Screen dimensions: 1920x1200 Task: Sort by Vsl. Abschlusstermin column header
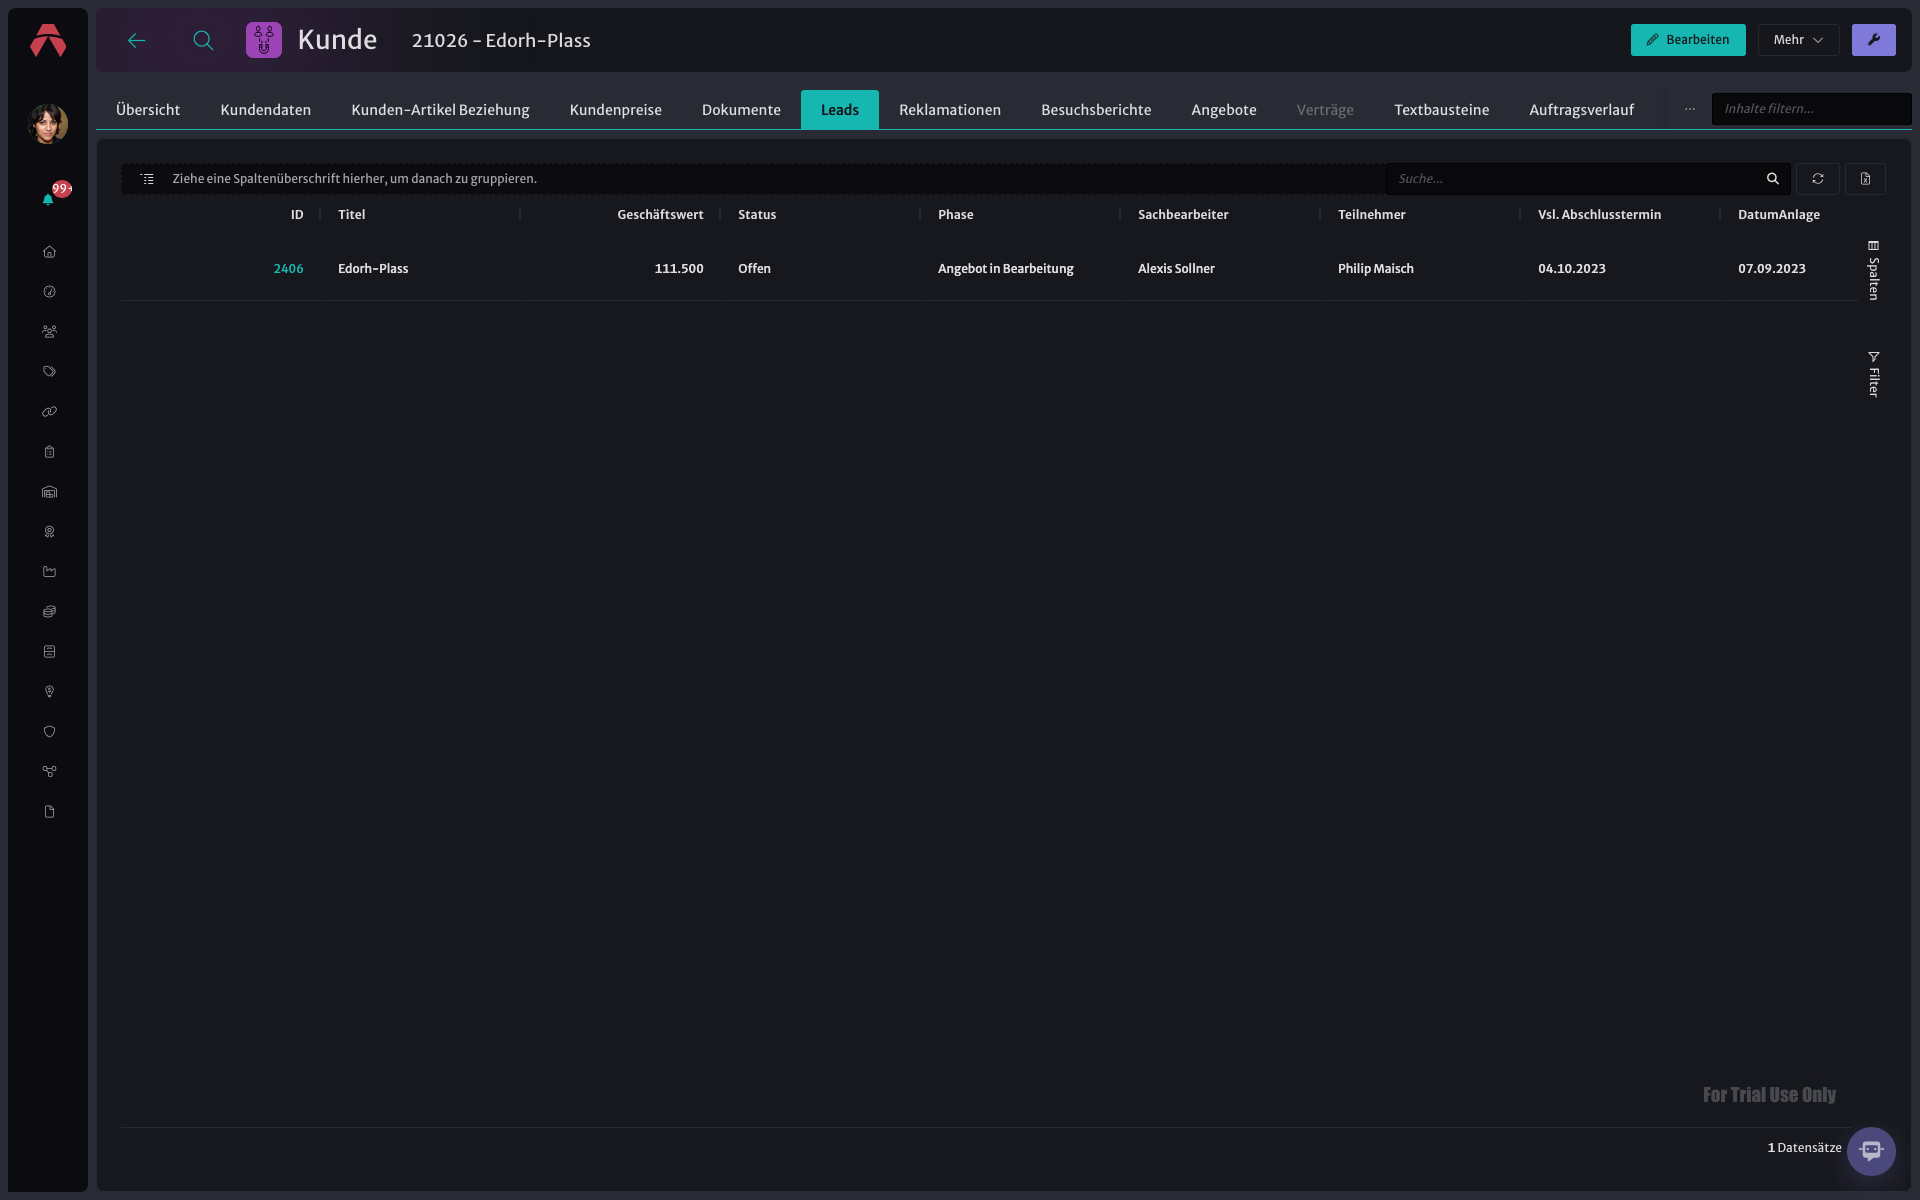click(1600, 215)
